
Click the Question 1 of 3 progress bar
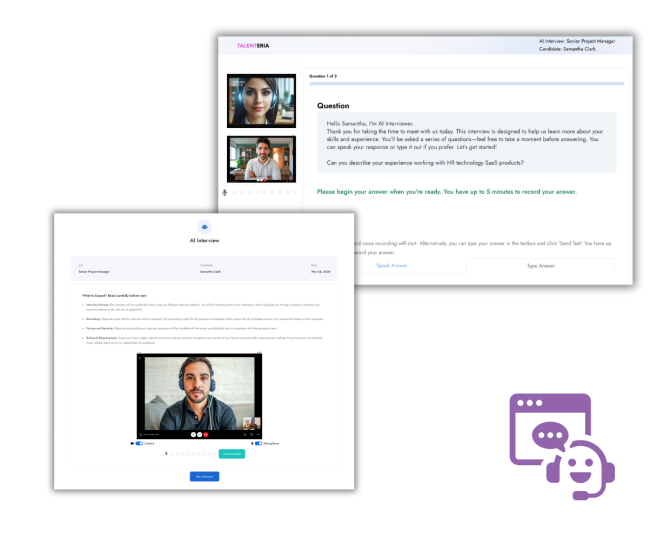coord(466,84)
